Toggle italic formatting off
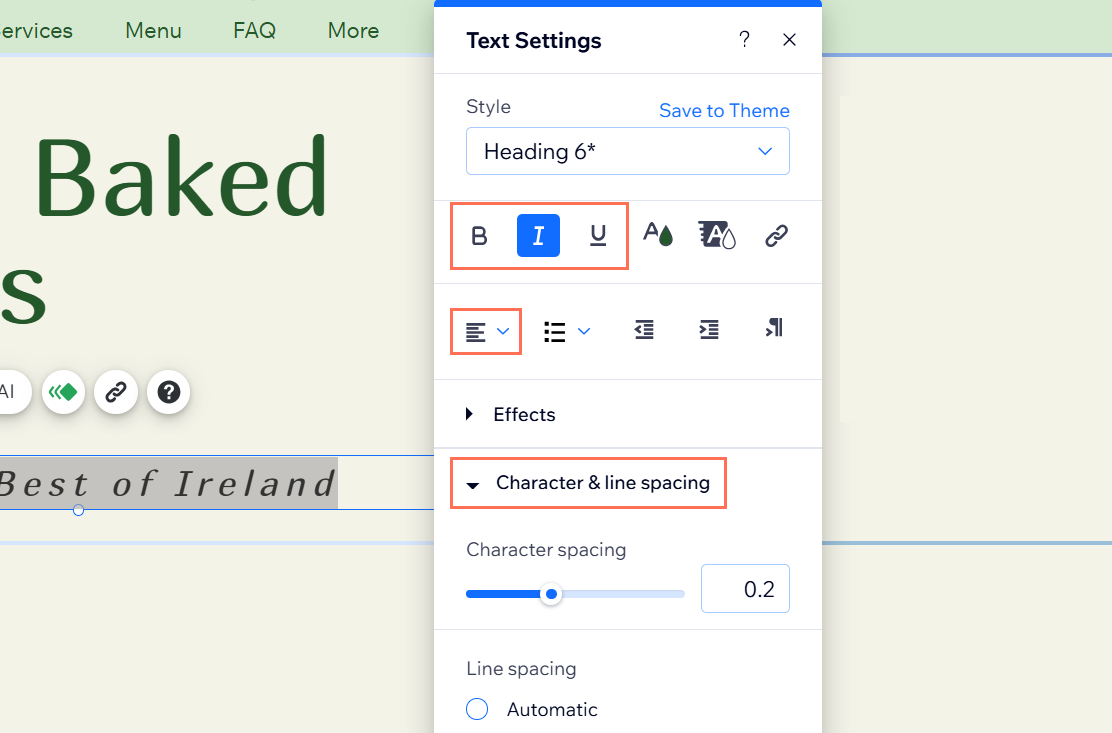1112x733 pixels. pyautogui.click(x=538, y=235)
